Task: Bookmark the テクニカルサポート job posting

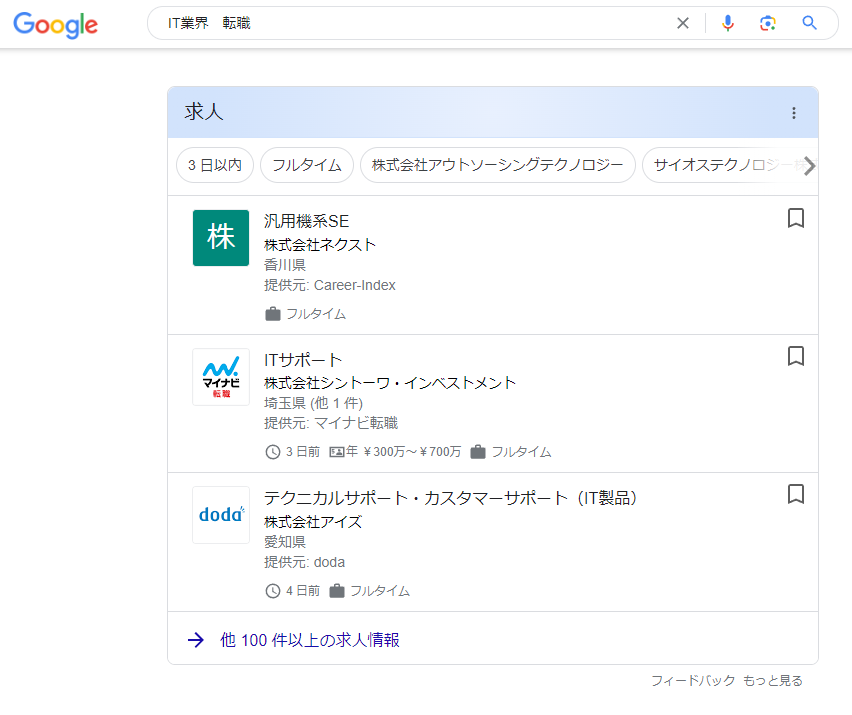Action: 796,494
